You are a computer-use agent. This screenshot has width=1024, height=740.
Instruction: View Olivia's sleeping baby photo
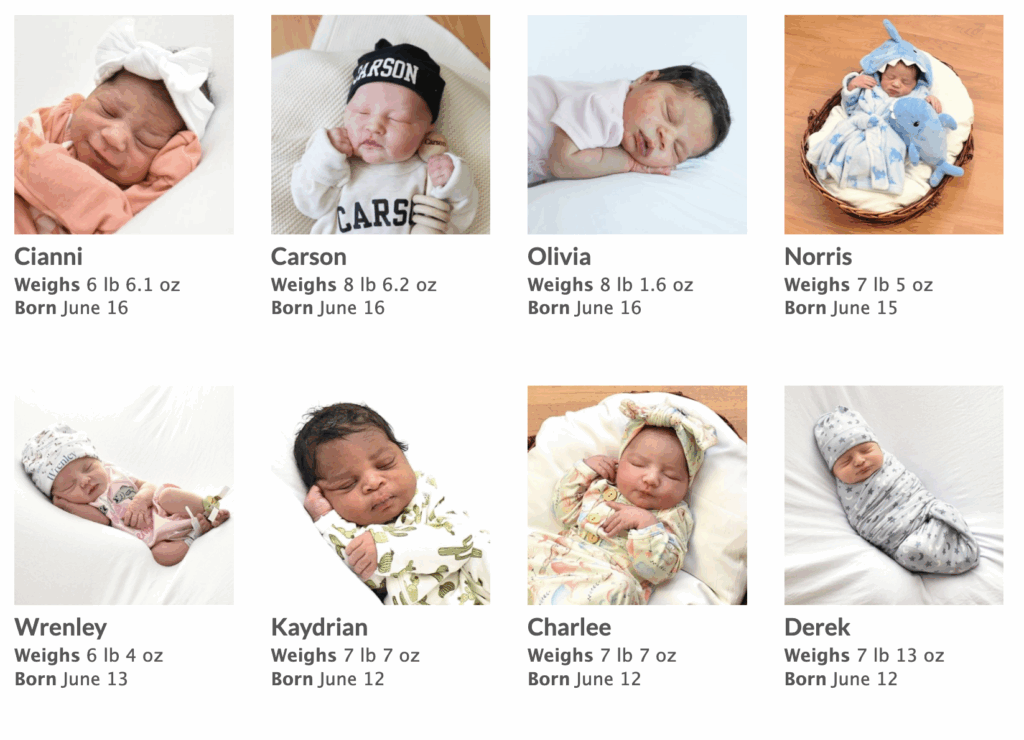(637, 125)
